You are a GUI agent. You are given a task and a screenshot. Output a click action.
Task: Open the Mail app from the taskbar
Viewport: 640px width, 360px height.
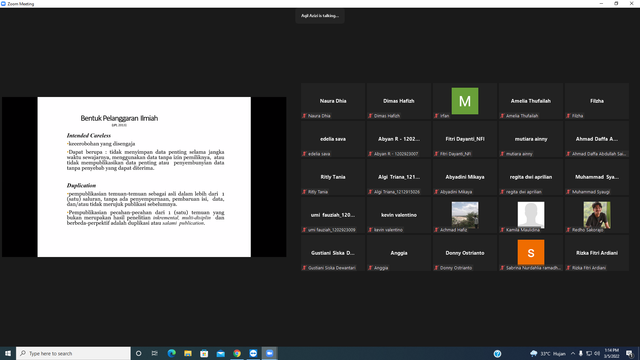pyautogui.click(x=220, y=353)
